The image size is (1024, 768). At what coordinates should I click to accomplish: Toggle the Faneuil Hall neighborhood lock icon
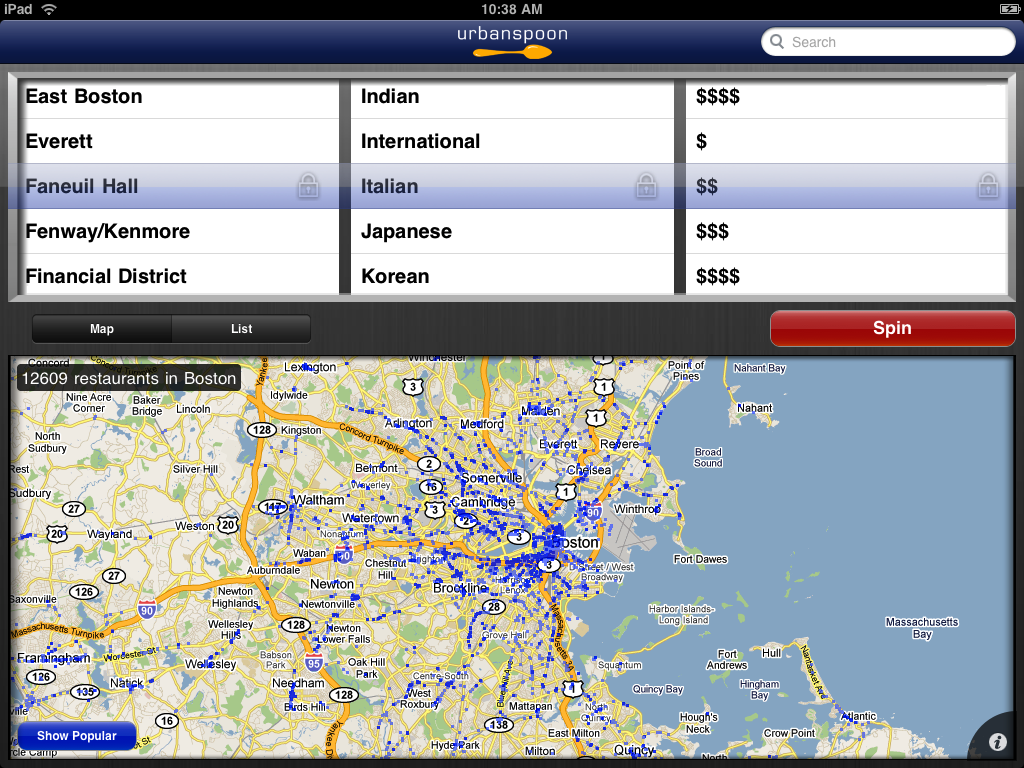coord(308,186)
